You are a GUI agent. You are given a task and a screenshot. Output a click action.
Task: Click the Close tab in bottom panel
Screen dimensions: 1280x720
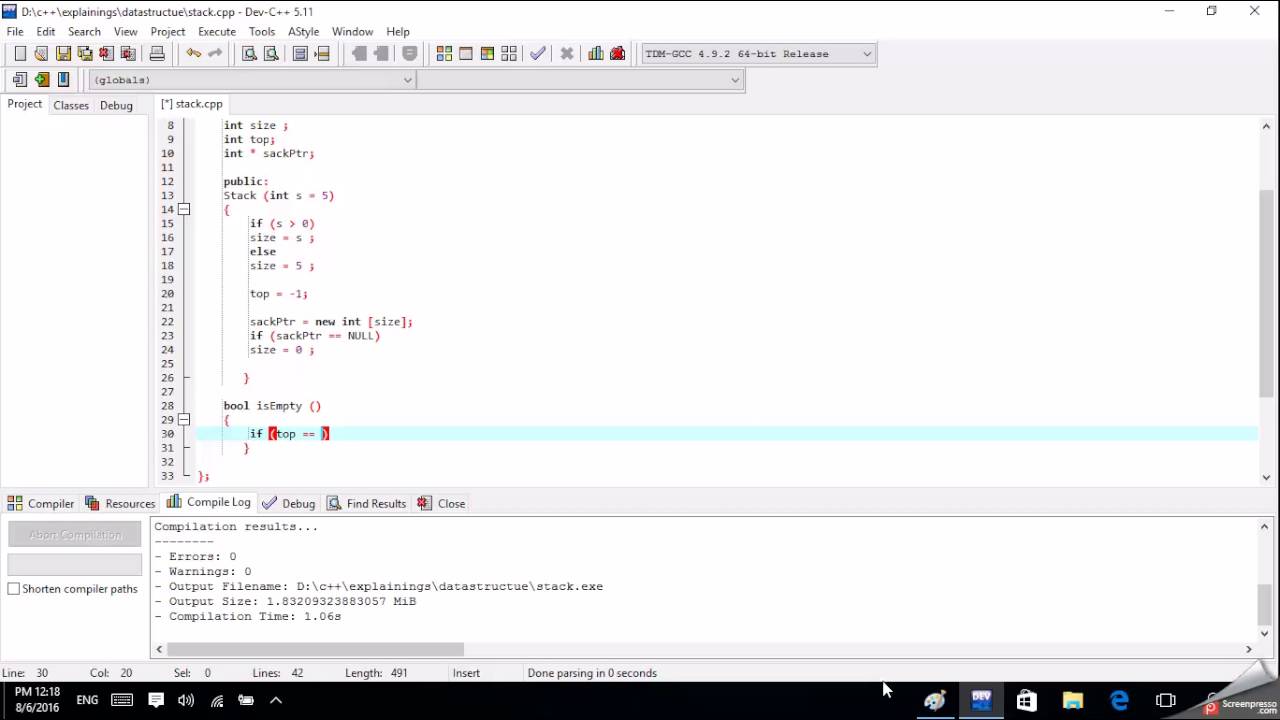point(442,503)
